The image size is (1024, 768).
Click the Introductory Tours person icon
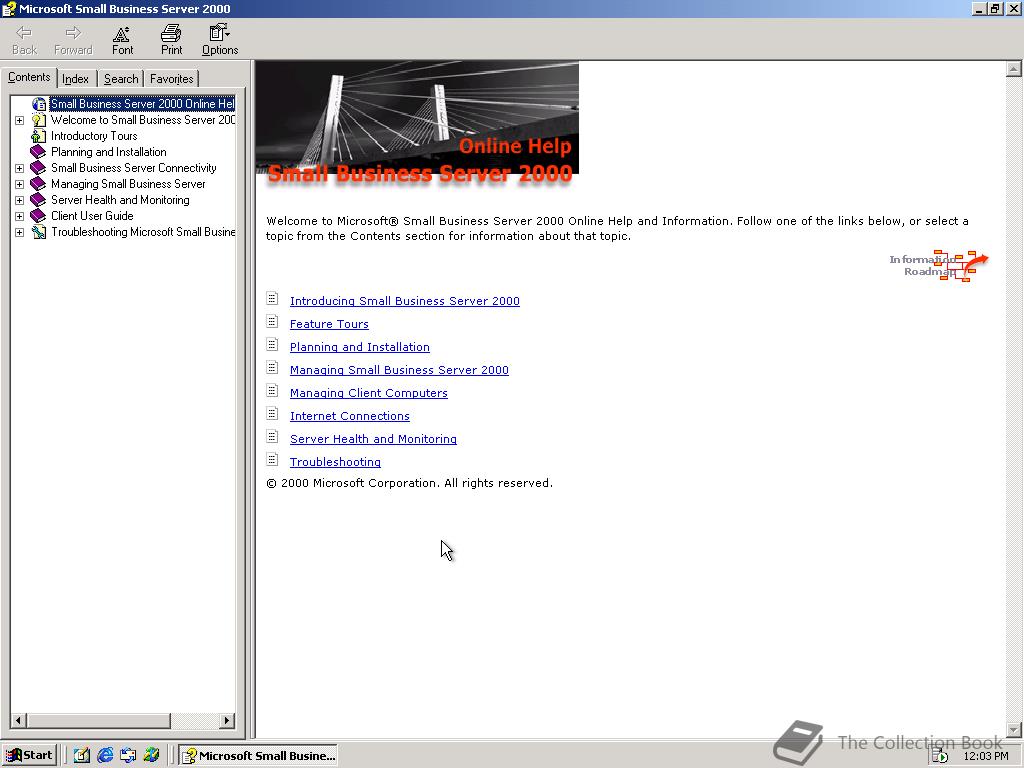[39, 136]
